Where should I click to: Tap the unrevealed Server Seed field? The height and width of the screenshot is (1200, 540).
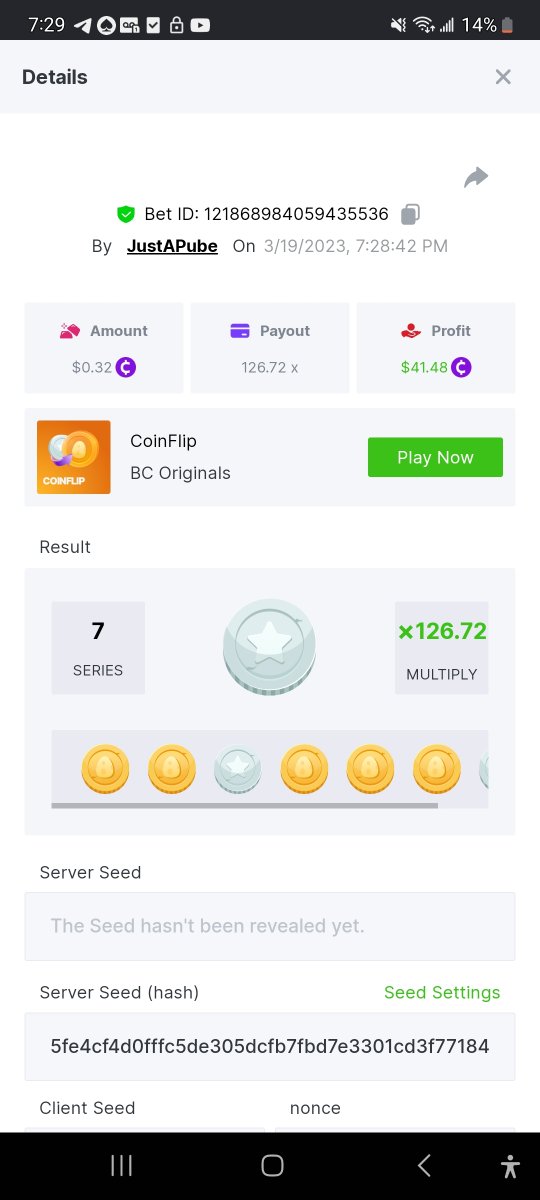click(x=270, y=926)
